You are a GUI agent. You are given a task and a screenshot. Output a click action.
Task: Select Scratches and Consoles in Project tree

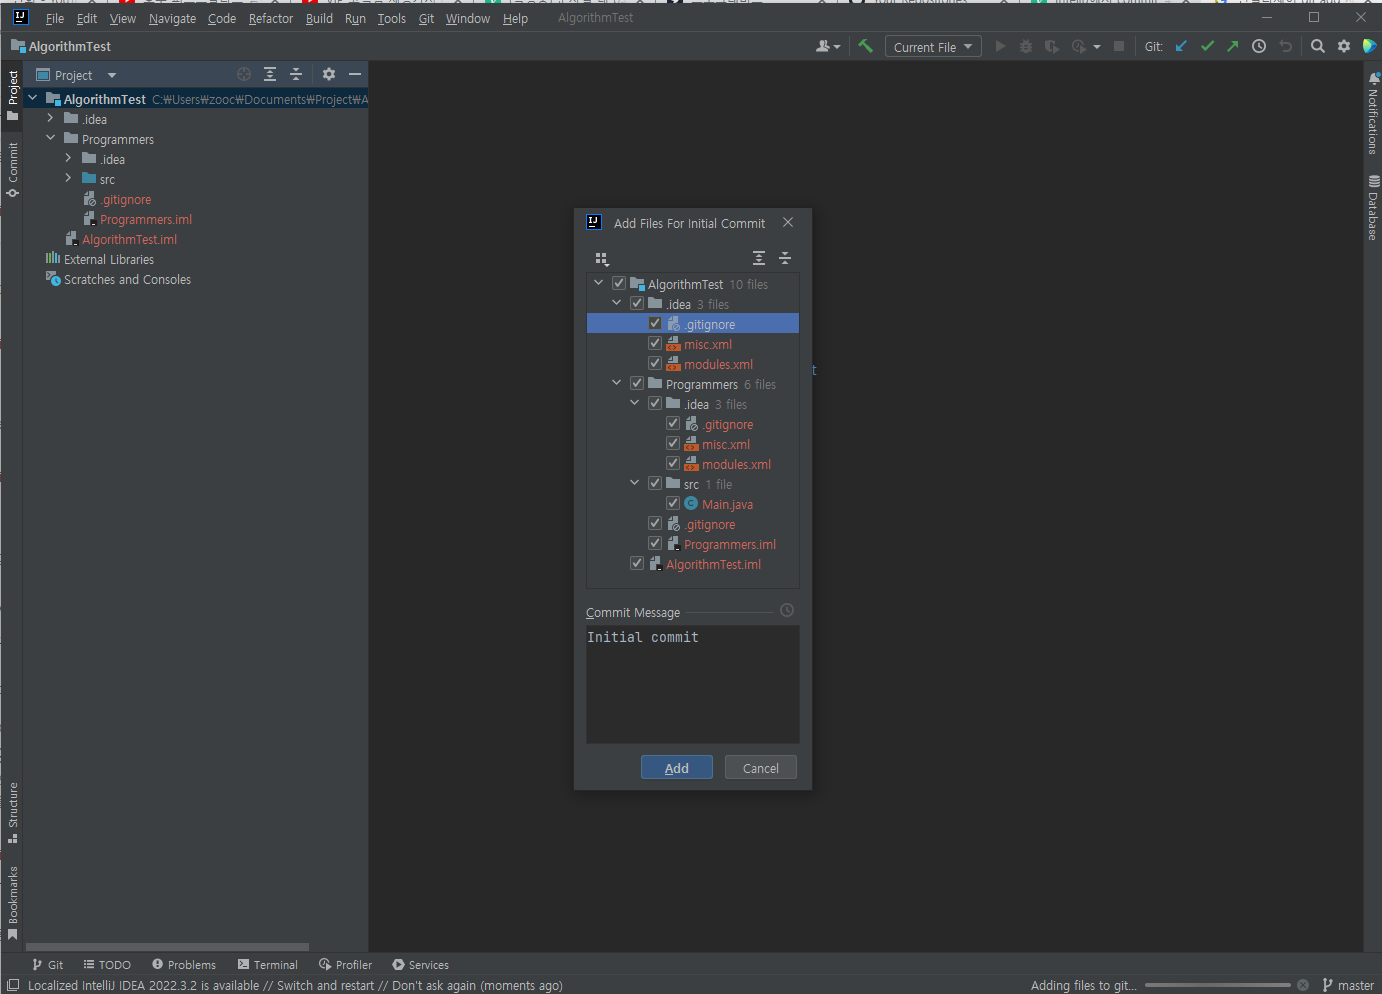point(127,279)
